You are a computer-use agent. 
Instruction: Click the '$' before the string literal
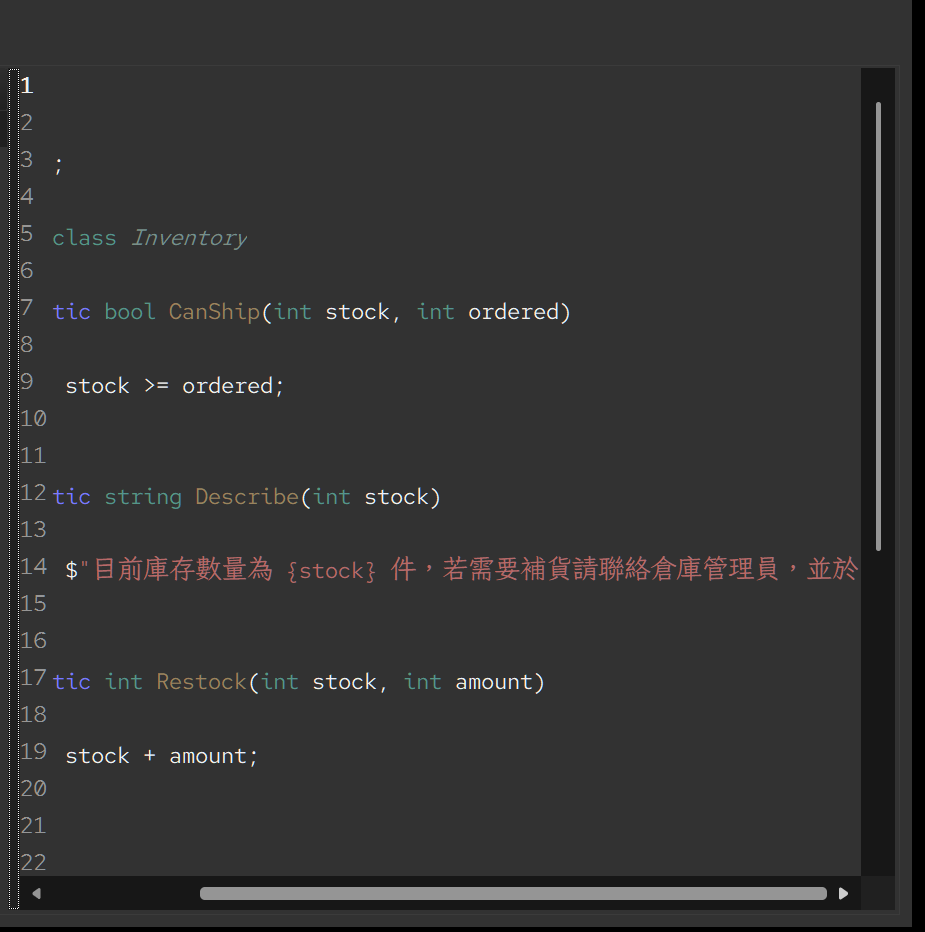pos(71,571)
